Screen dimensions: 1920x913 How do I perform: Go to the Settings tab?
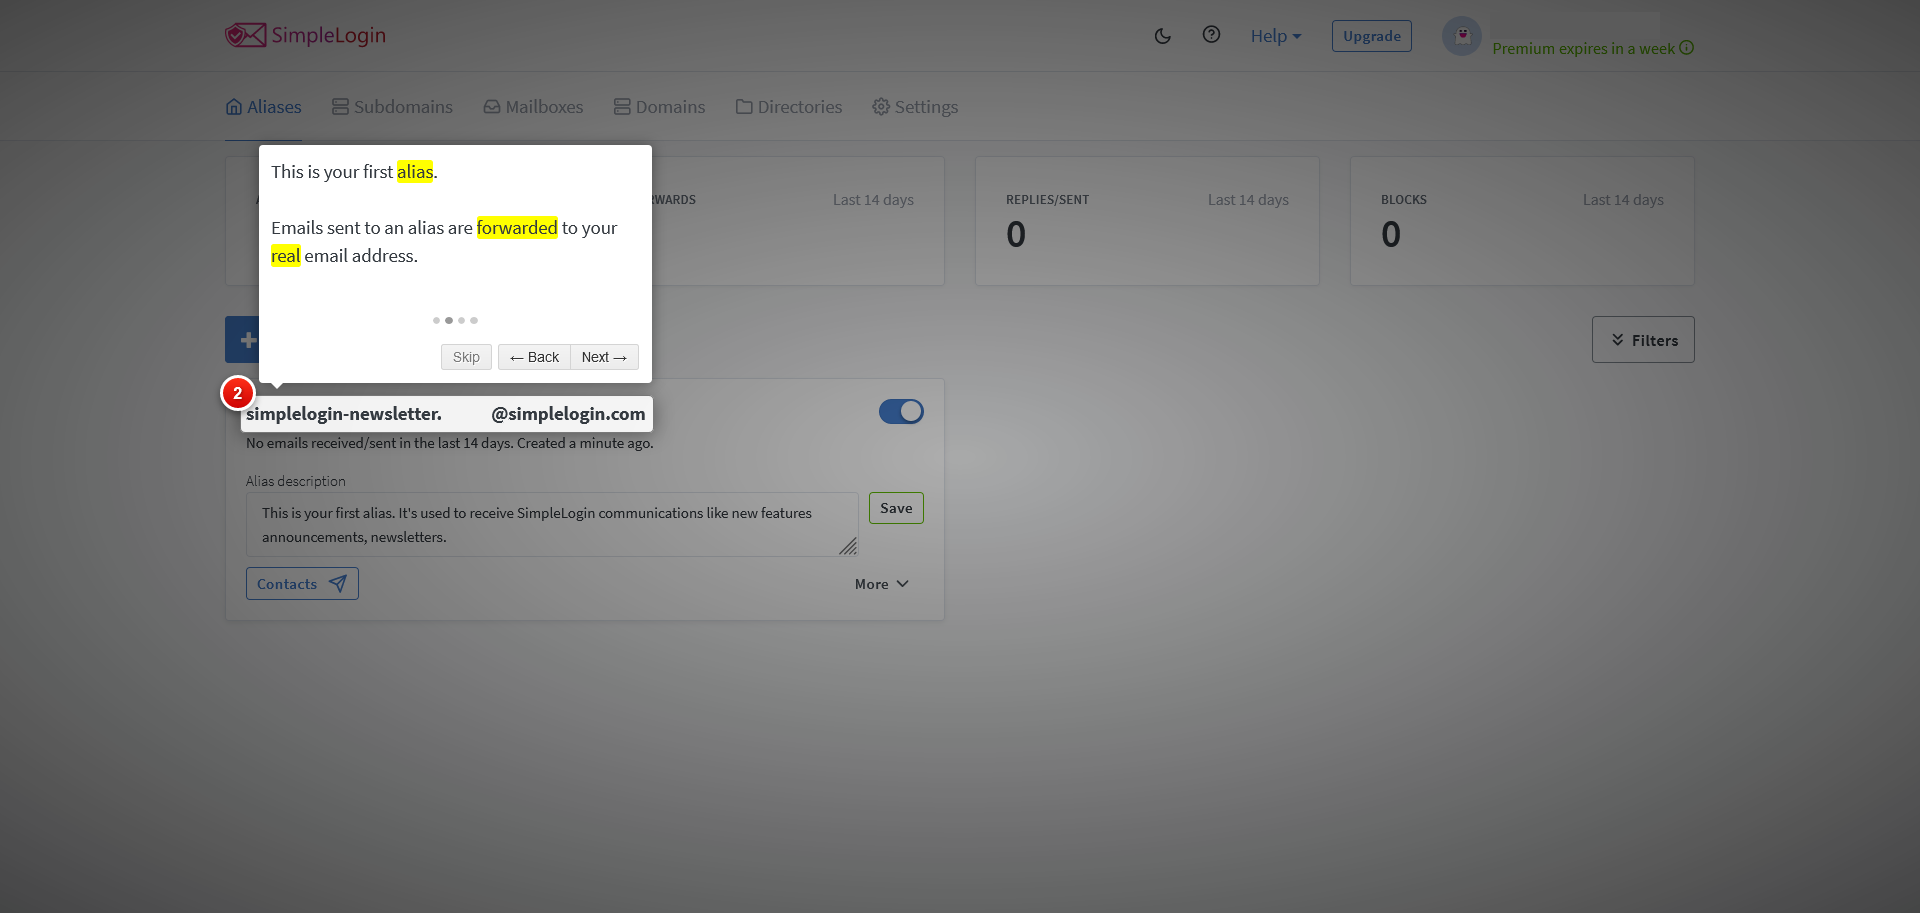click(x=915, y=107)
